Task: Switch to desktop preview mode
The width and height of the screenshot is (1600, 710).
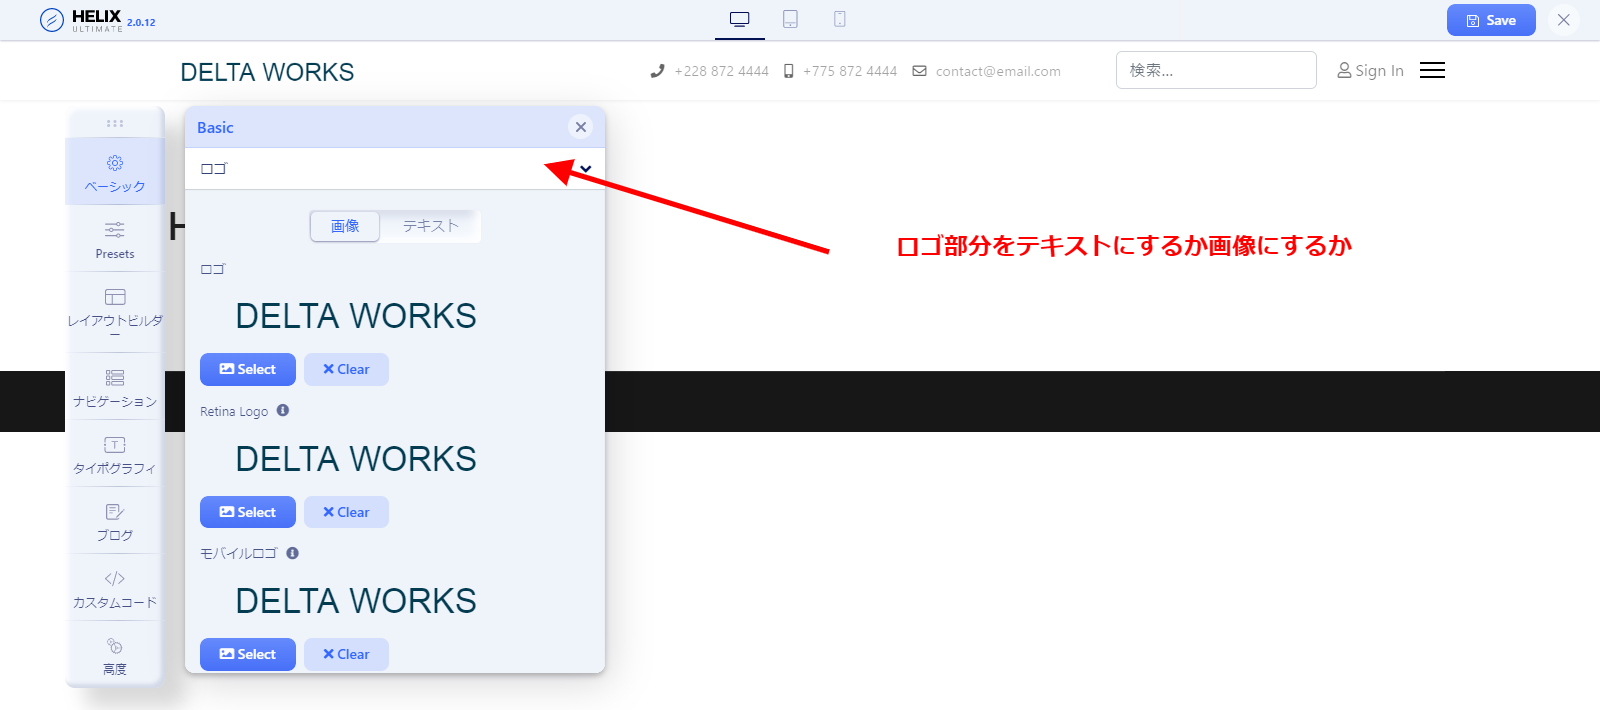Action: tap(740, 19)
